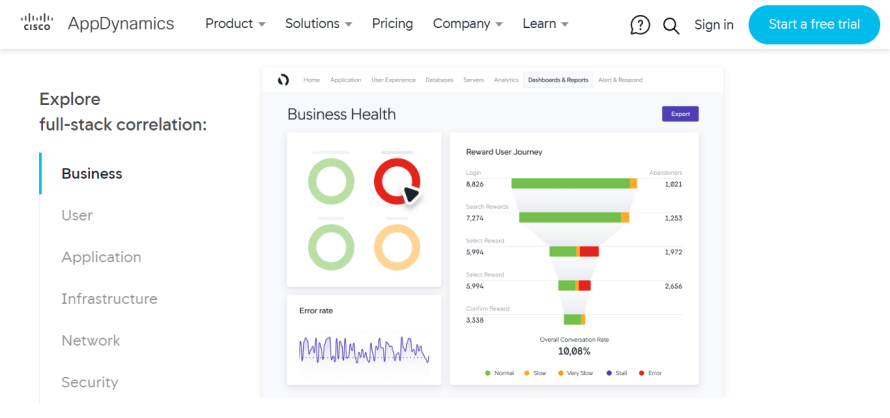Click the Confirm Reward funnel bar
Screen dimensions: 890x418
(x=574, y=320)
